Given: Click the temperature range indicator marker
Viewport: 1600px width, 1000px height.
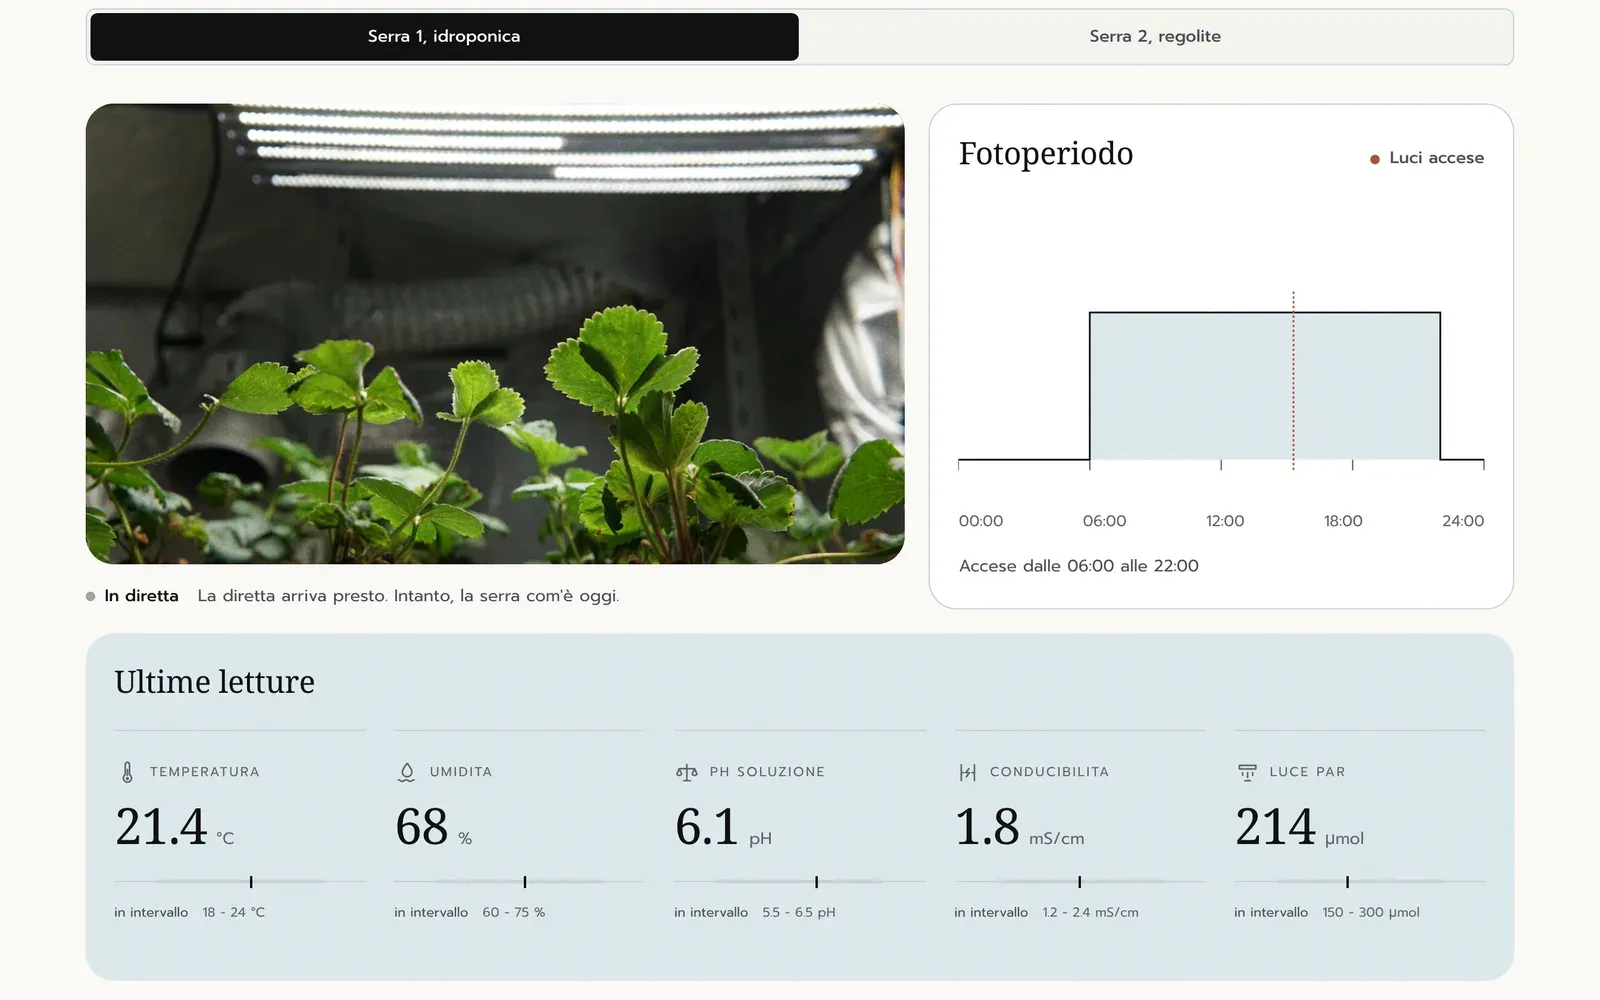Looking at the screenshot, I should 251,882.
